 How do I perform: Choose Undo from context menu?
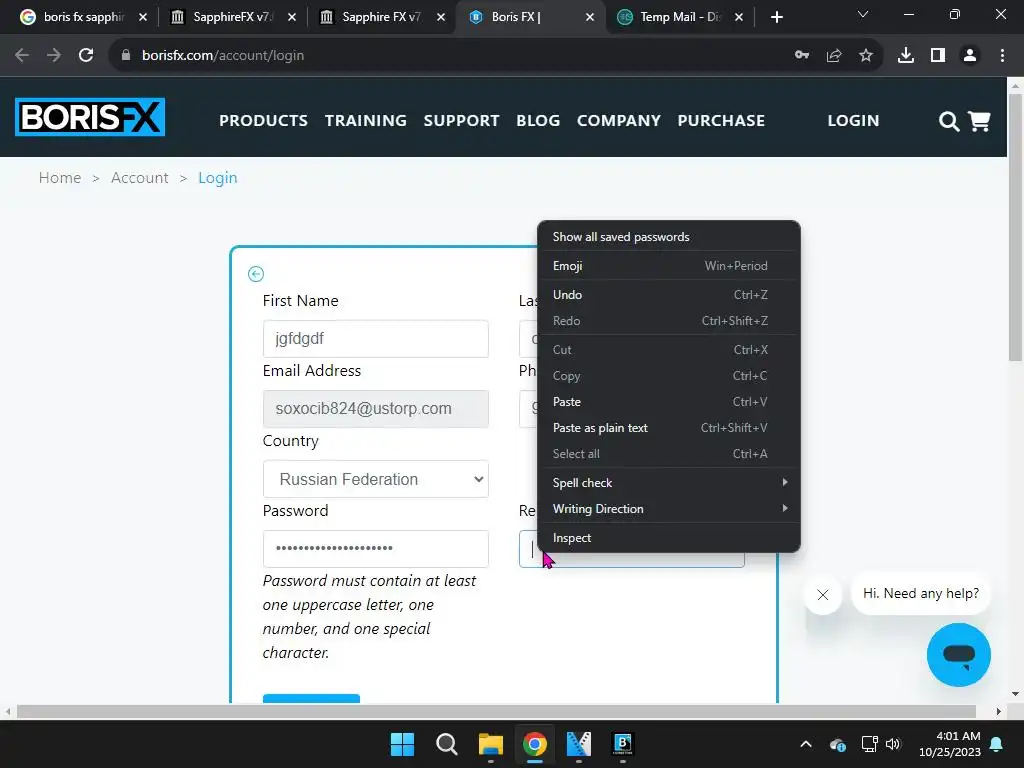pyautogui.click(x=669, y=295)
